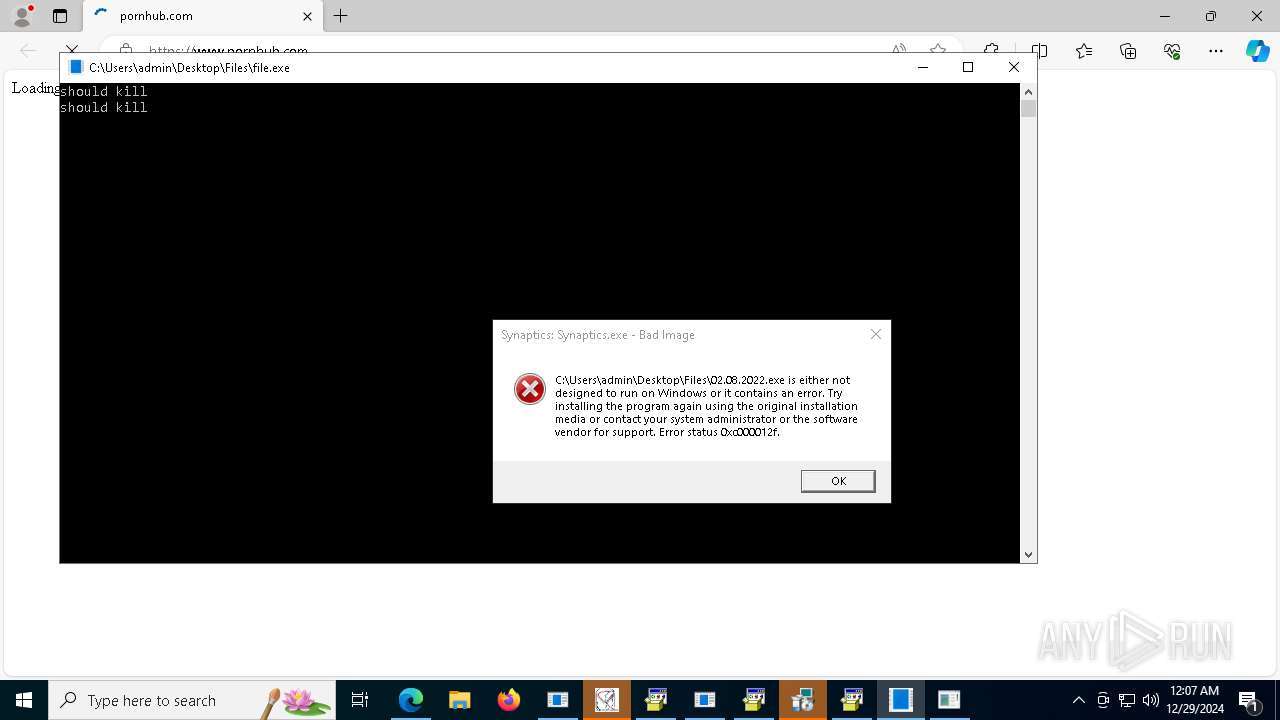Toggle Edge split screen view

coord(1040,50)
